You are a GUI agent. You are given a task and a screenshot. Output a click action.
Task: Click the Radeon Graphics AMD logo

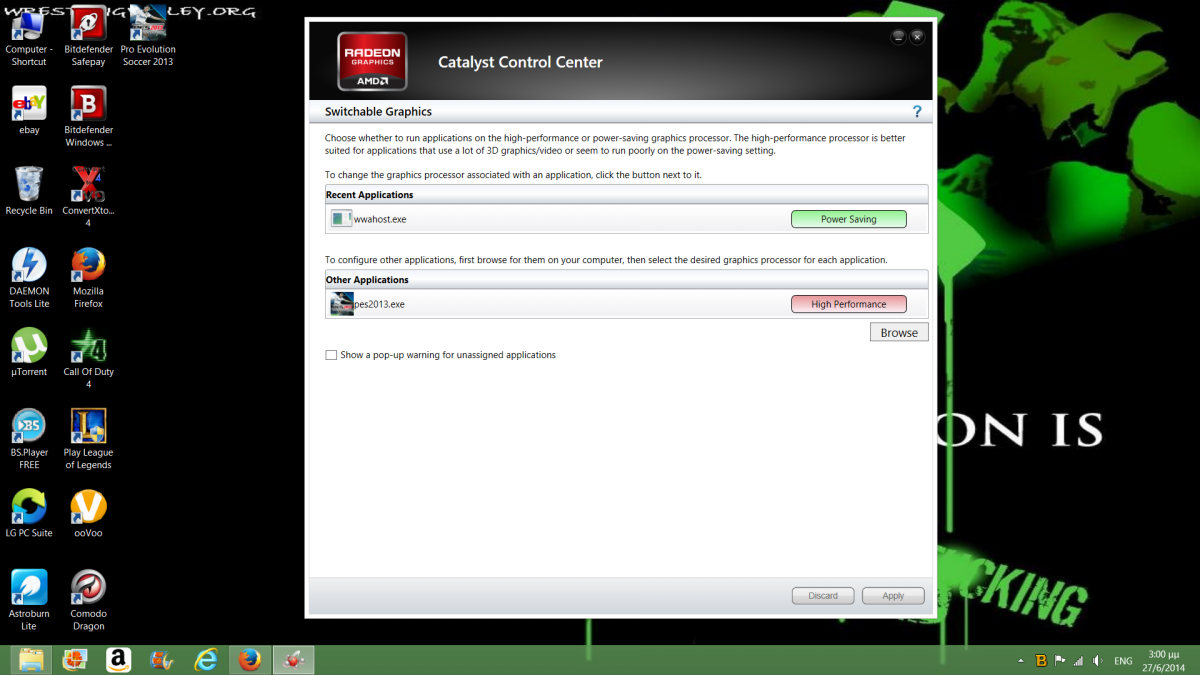pyautogui.click(x=372, y=61)
